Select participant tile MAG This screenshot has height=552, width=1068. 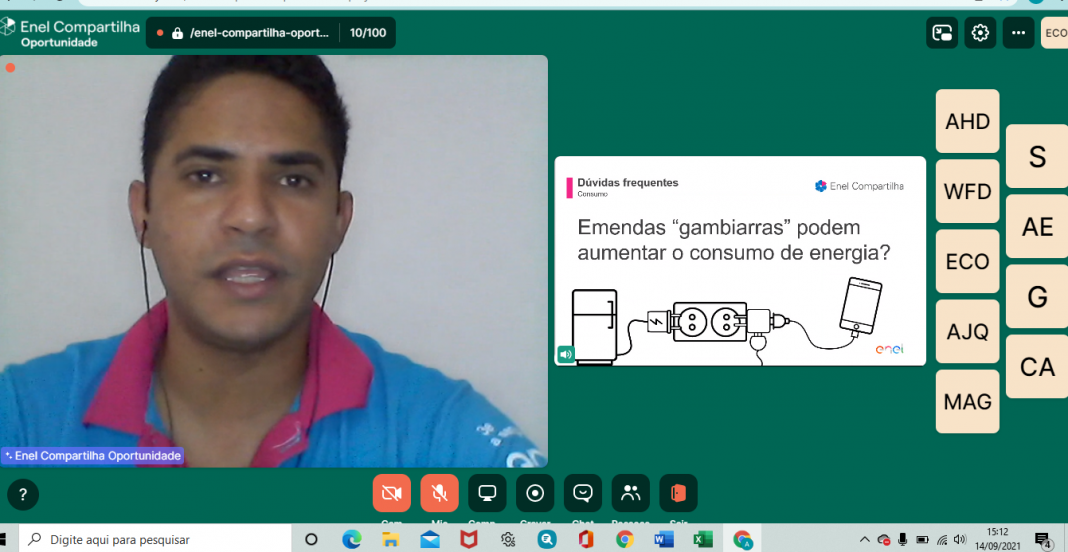click(x=967, y=402)
